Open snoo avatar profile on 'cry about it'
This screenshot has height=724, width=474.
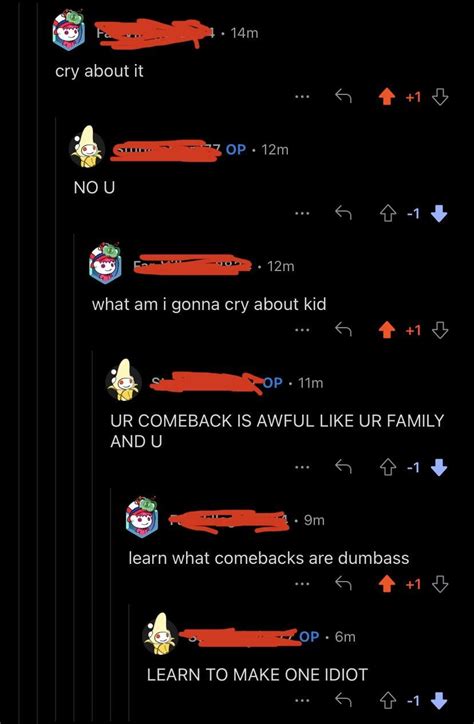click(69, 29)
